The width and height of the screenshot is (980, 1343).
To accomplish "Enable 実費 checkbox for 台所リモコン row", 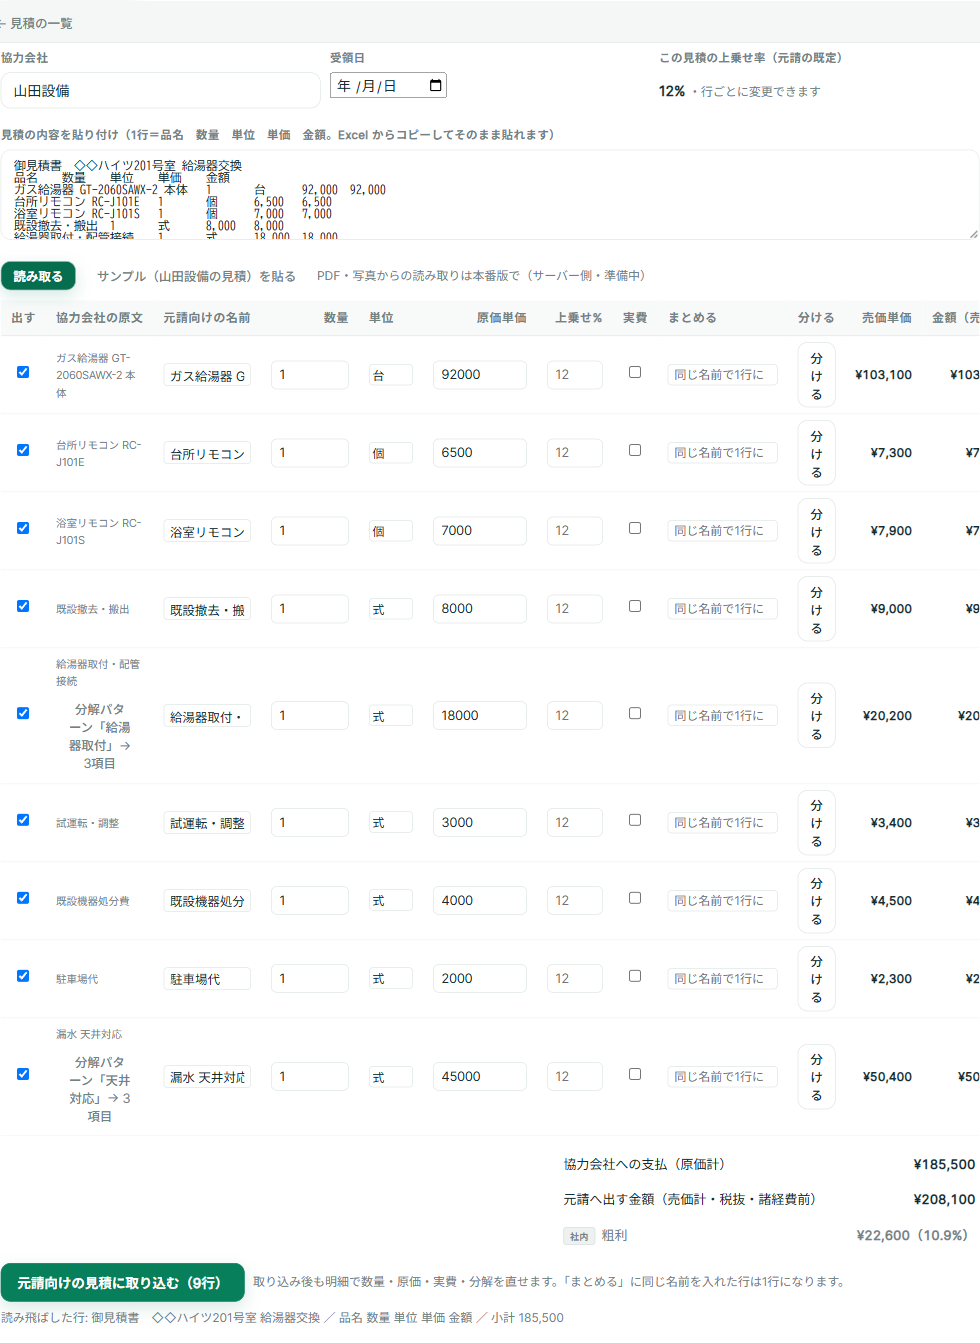I will [635, 450].
